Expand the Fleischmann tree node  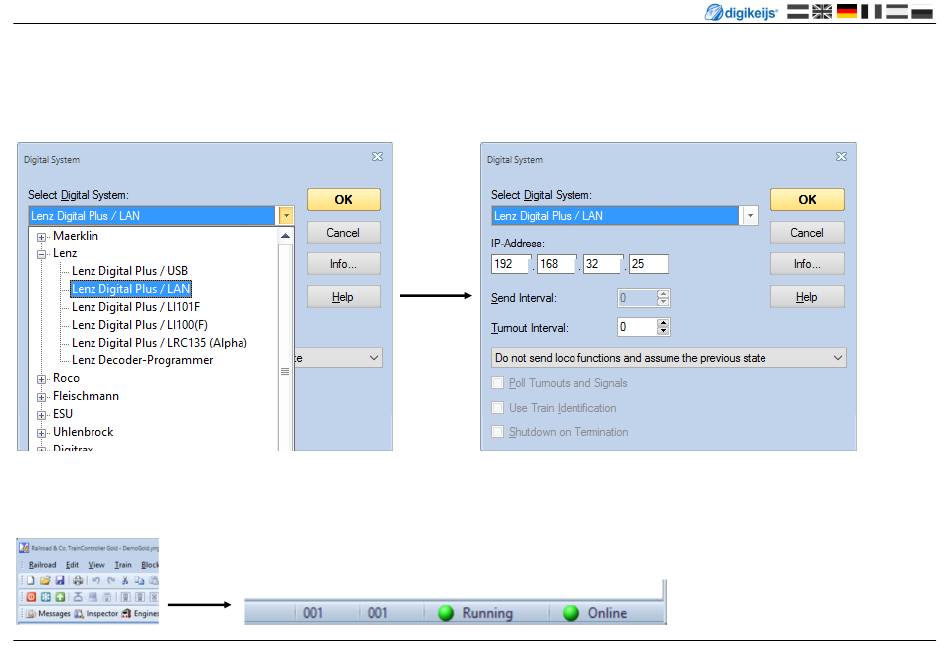coord(41,397)
